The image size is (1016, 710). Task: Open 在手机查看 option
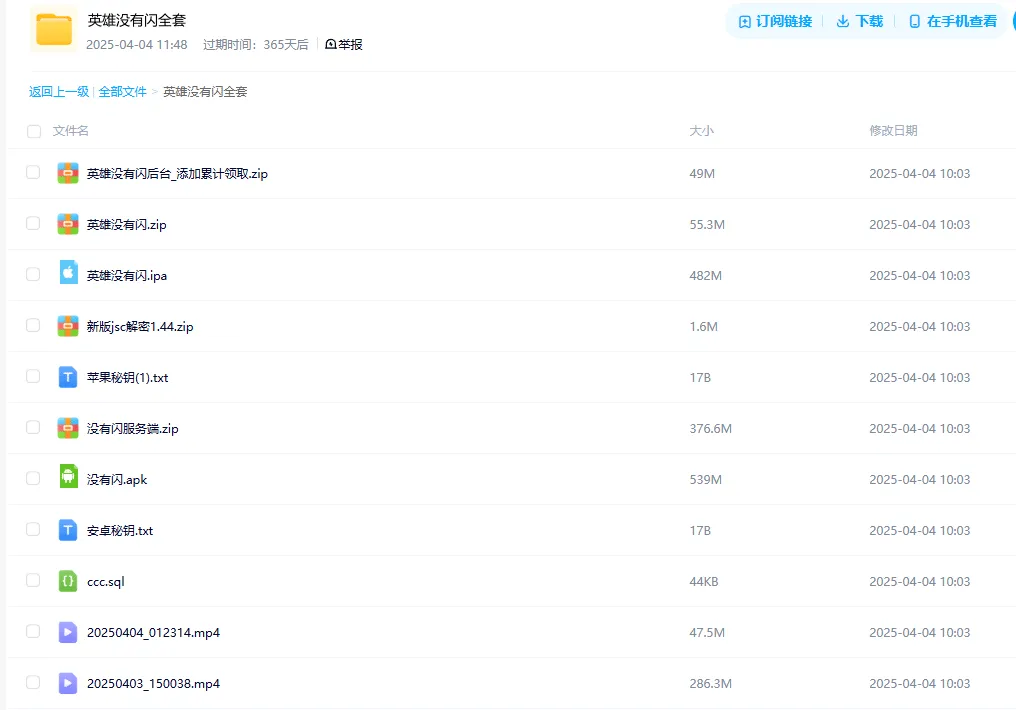point(952,21)
